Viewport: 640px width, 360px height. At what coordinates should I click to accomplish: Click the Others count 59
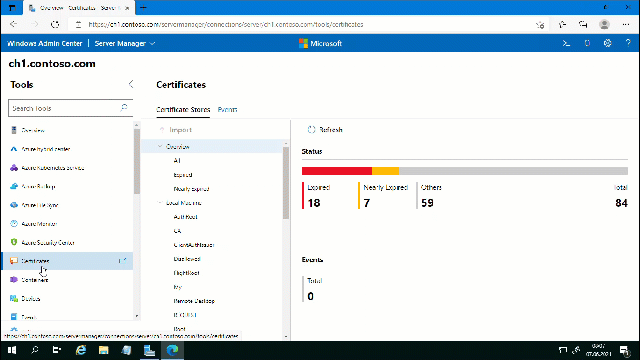point(427,203)
